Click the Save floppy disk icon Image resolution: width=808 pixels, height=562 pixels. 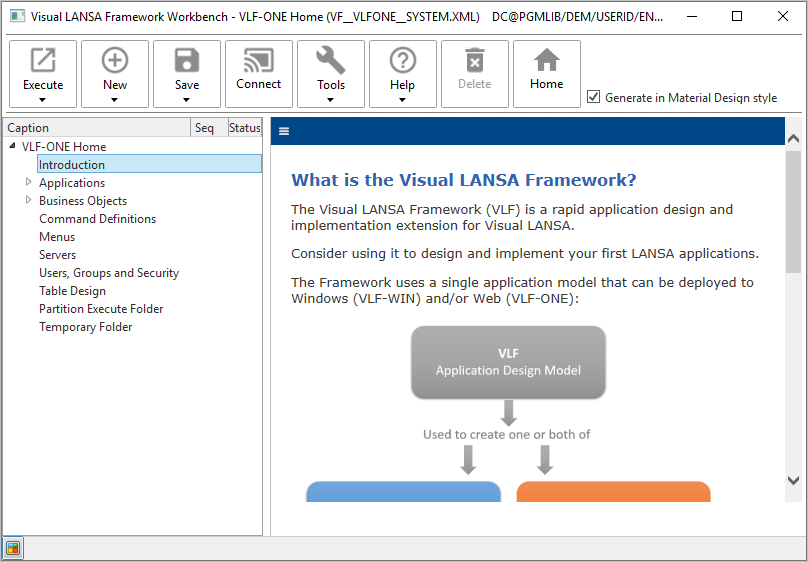click(187, 60)
